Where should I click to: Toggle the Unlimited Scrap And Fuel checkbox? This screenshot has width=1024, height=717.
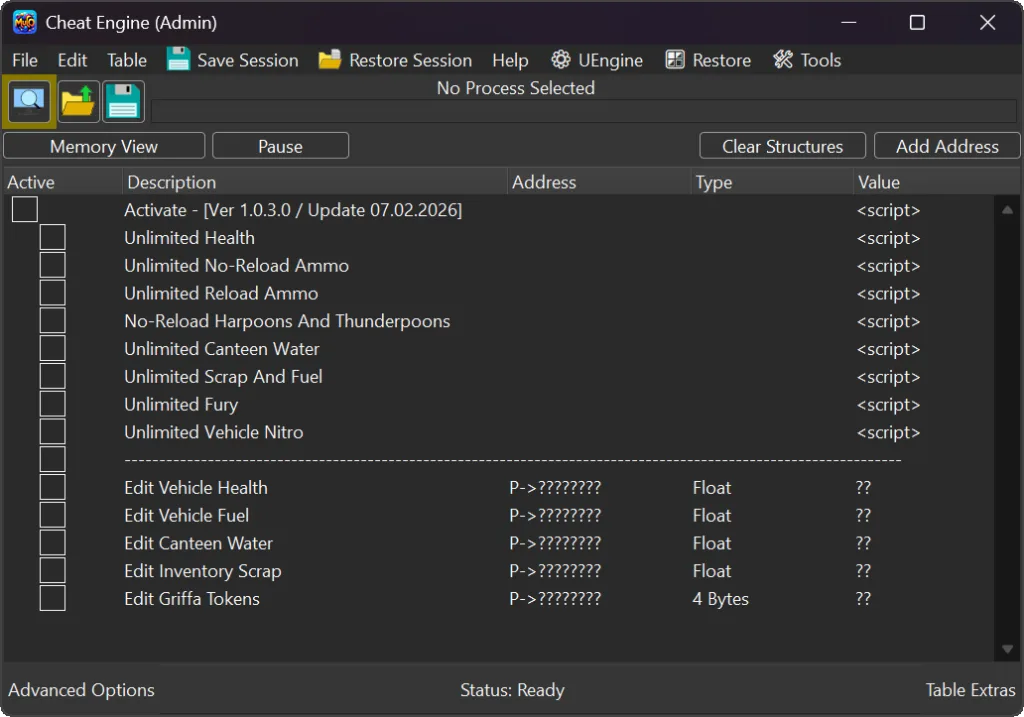pyautogui.click(x=52, y=376)
